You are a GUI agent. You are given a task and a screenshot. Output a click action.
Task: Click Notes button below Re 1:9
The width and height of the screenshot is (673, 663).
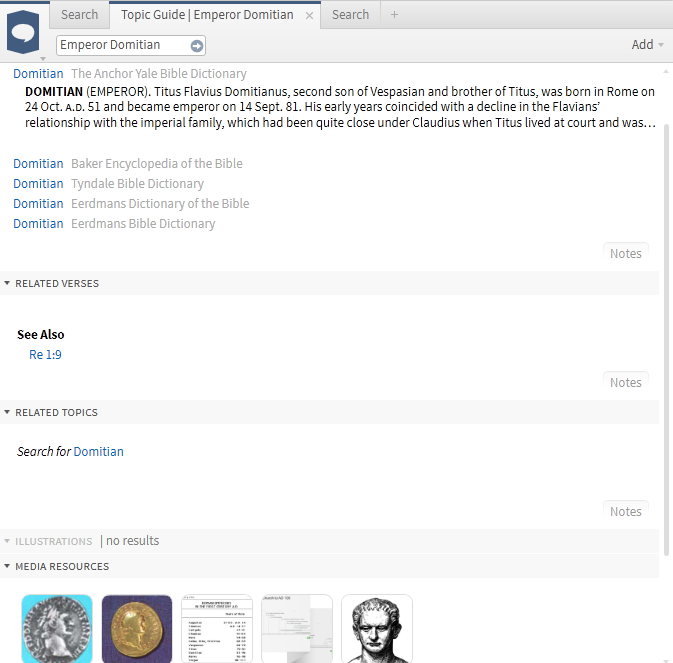[x=626, y=382]
